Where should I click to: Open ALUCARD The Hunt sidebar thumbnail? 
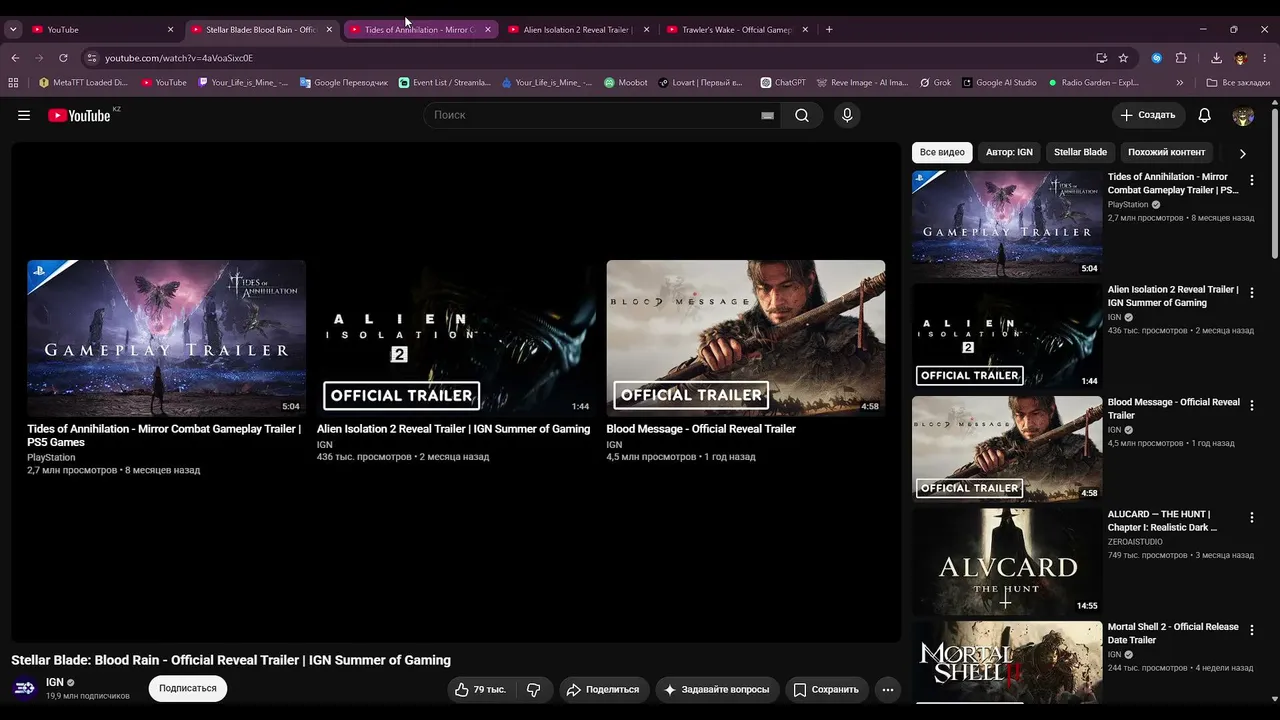click(1007, 562)
